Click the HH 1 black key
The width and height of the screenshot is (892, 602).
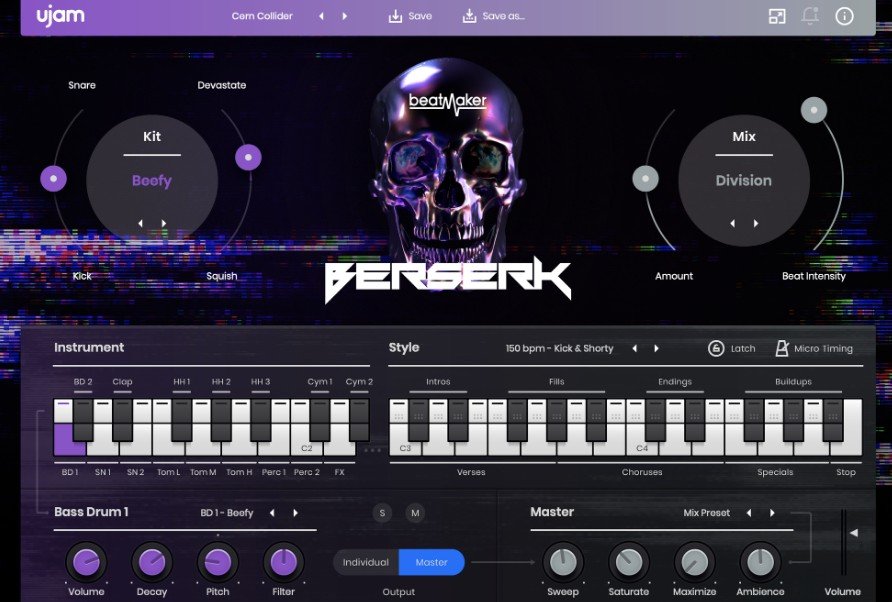pyautogui.click(x=182, y=420)
